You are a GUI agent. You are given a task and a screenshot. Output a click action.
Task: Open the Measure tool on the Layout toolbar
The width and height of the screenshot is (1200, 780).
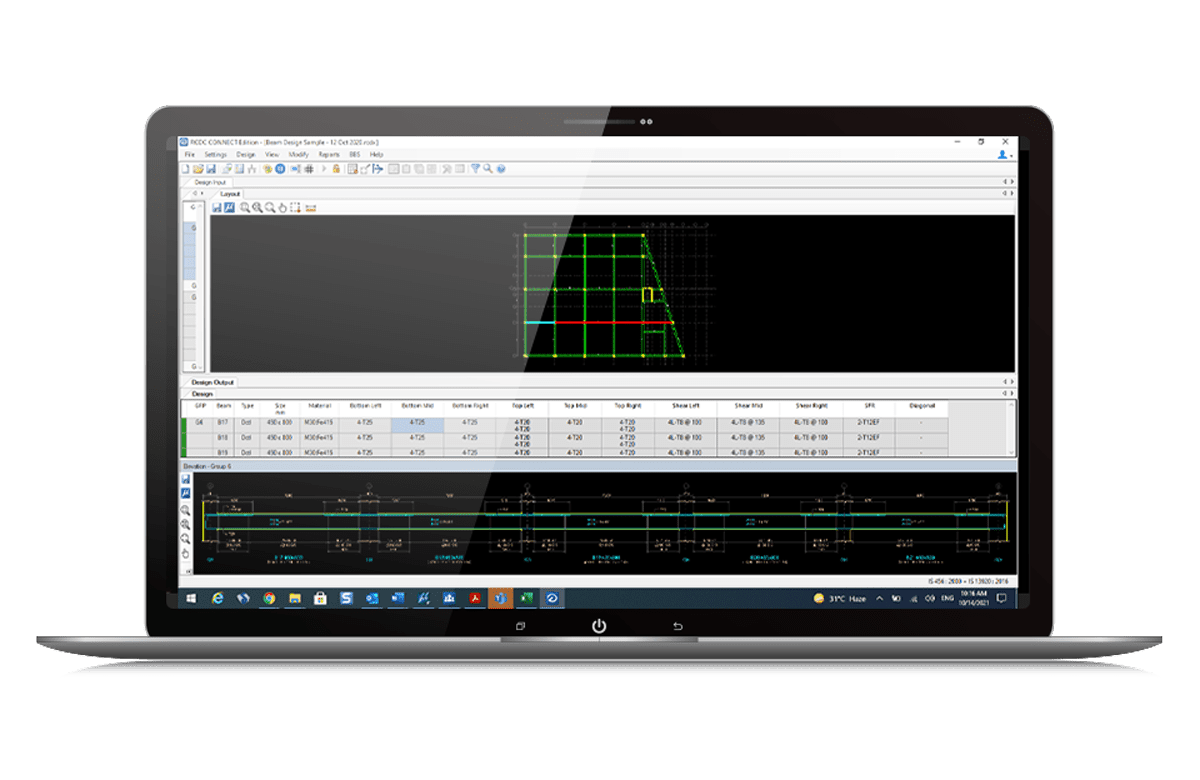310,208
